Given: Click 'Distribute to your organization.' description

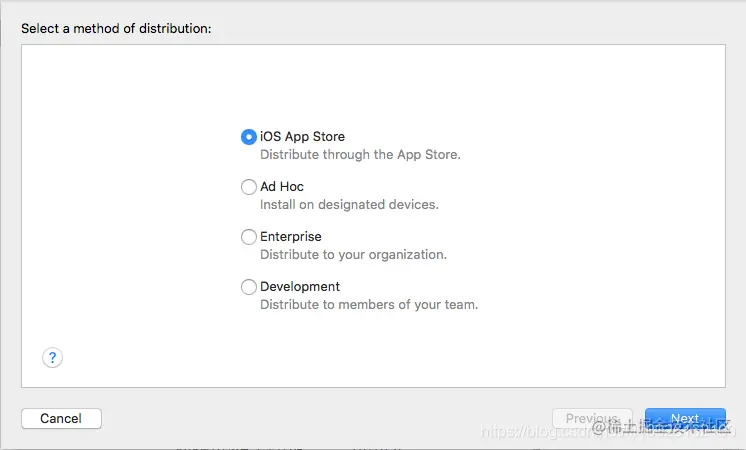Looking at the screenshot, I should pos(353,254).
